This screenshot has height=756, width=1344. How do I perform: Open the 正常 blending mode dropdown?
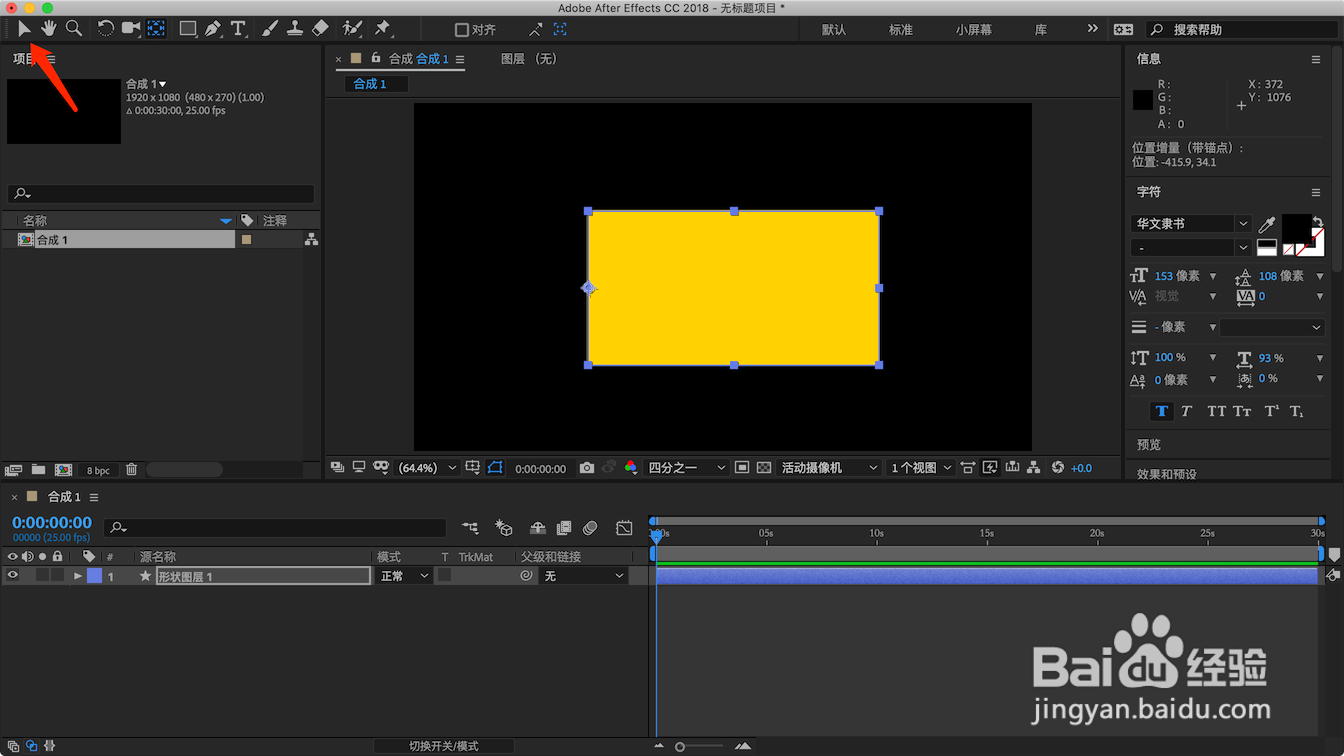click(x=404, y=576)
